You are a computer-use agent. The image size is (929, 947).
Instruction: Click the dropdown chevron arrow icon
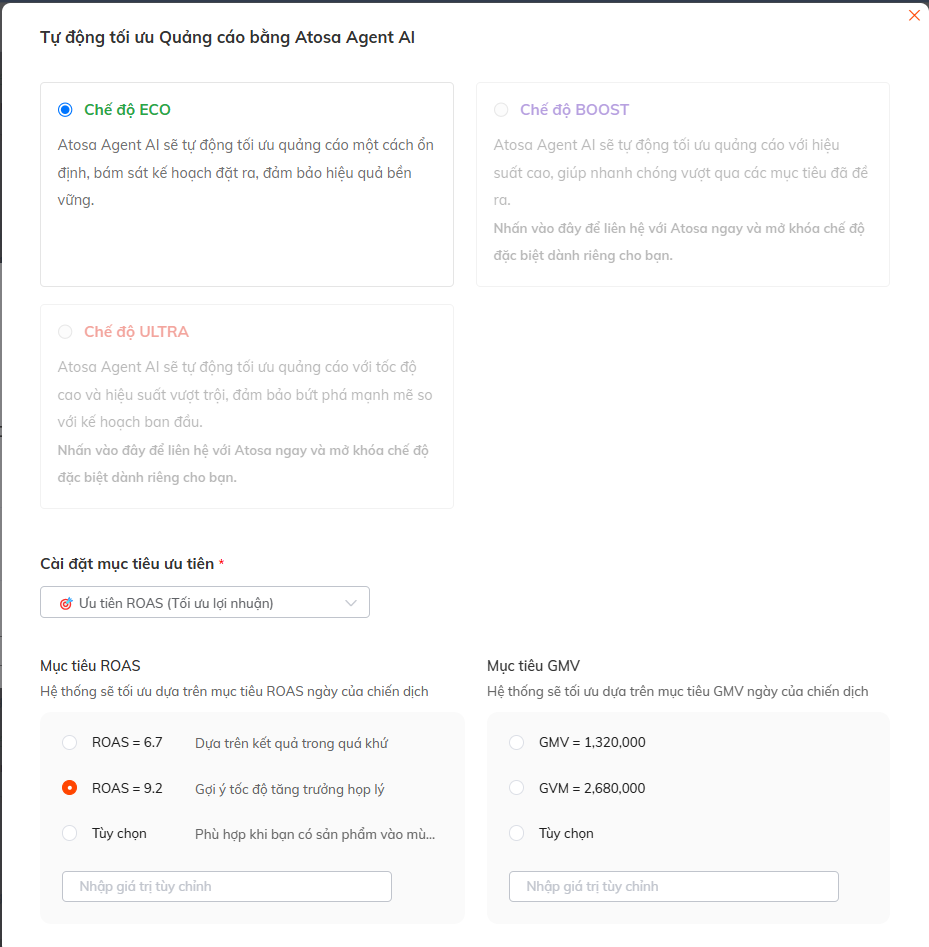click(351, 603)
